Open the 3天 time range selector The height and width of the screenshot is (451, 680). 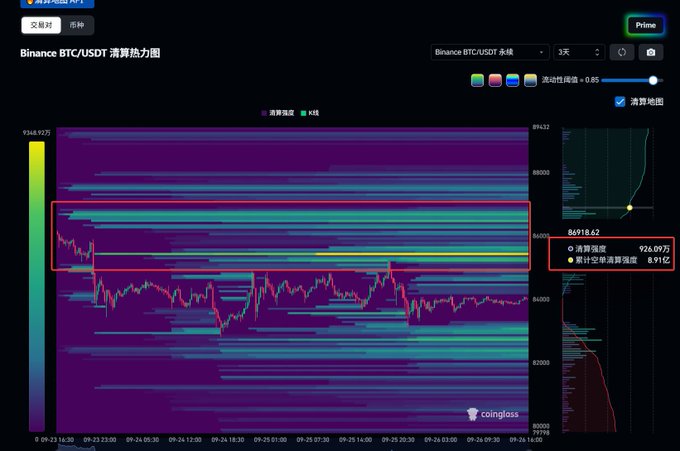(x=579, y=52)
